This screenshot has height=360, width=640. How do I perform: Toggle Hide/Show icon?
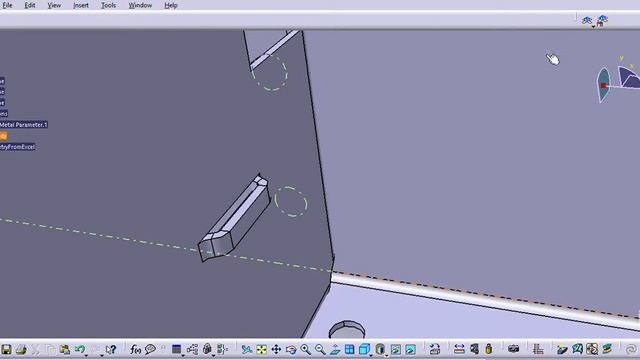[396, 349]
